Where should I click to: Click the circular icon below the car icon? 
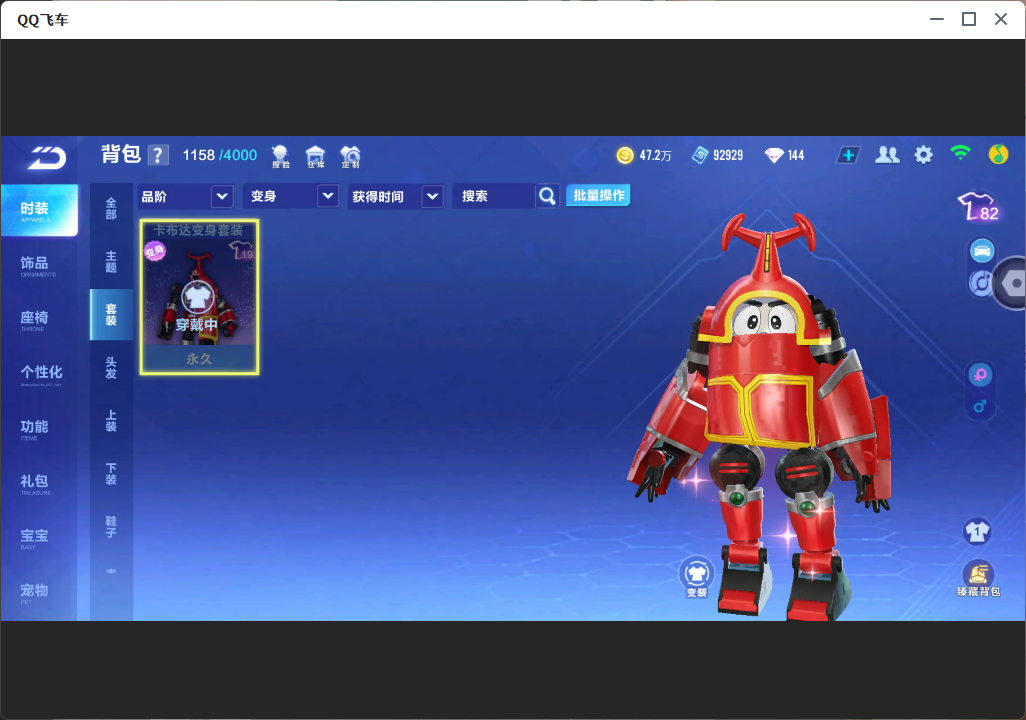pos(980,283)
